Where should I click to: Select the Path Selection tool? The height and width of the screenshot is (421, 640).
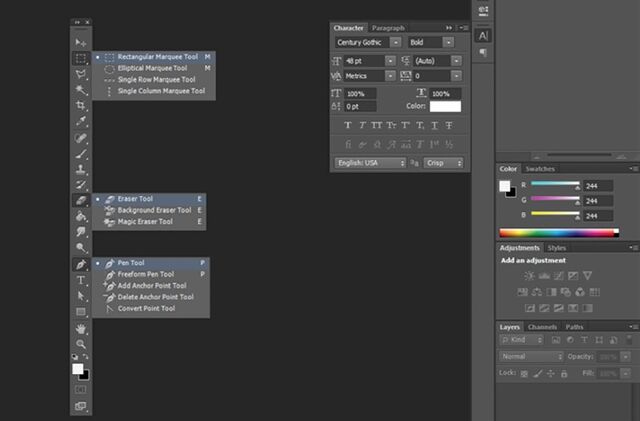tap(81, 296)
